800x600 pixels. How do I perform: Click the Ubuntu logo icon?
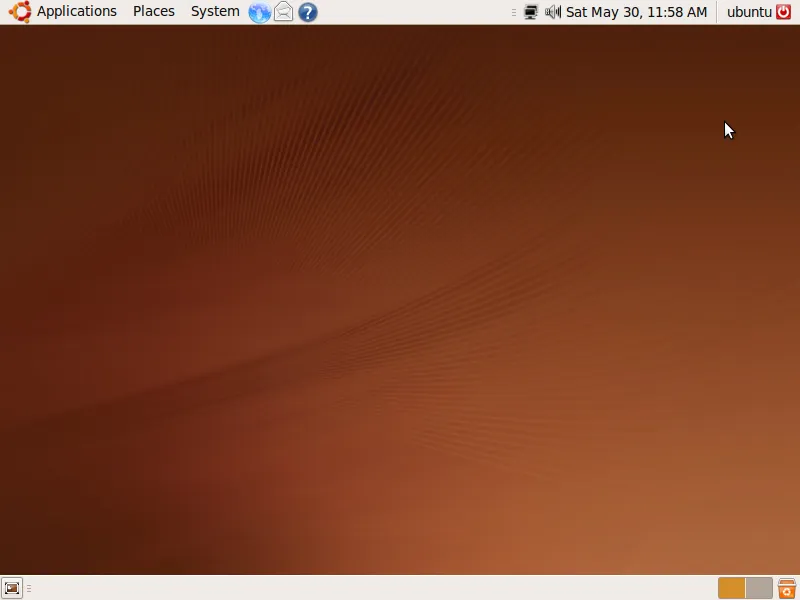click(x=20, y=12)
